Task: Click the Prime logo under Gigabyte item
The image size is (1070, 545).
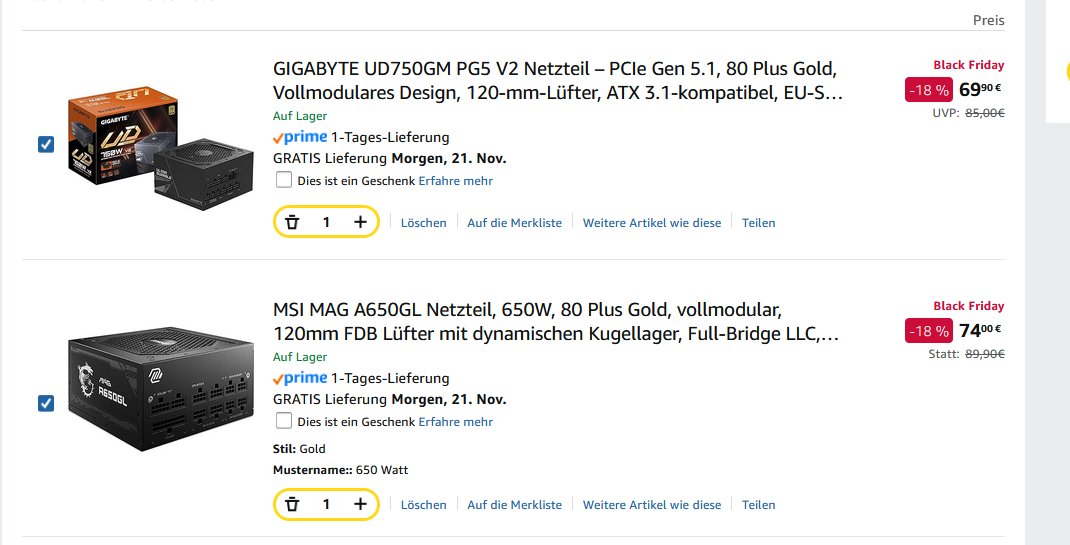Action: 300,137
